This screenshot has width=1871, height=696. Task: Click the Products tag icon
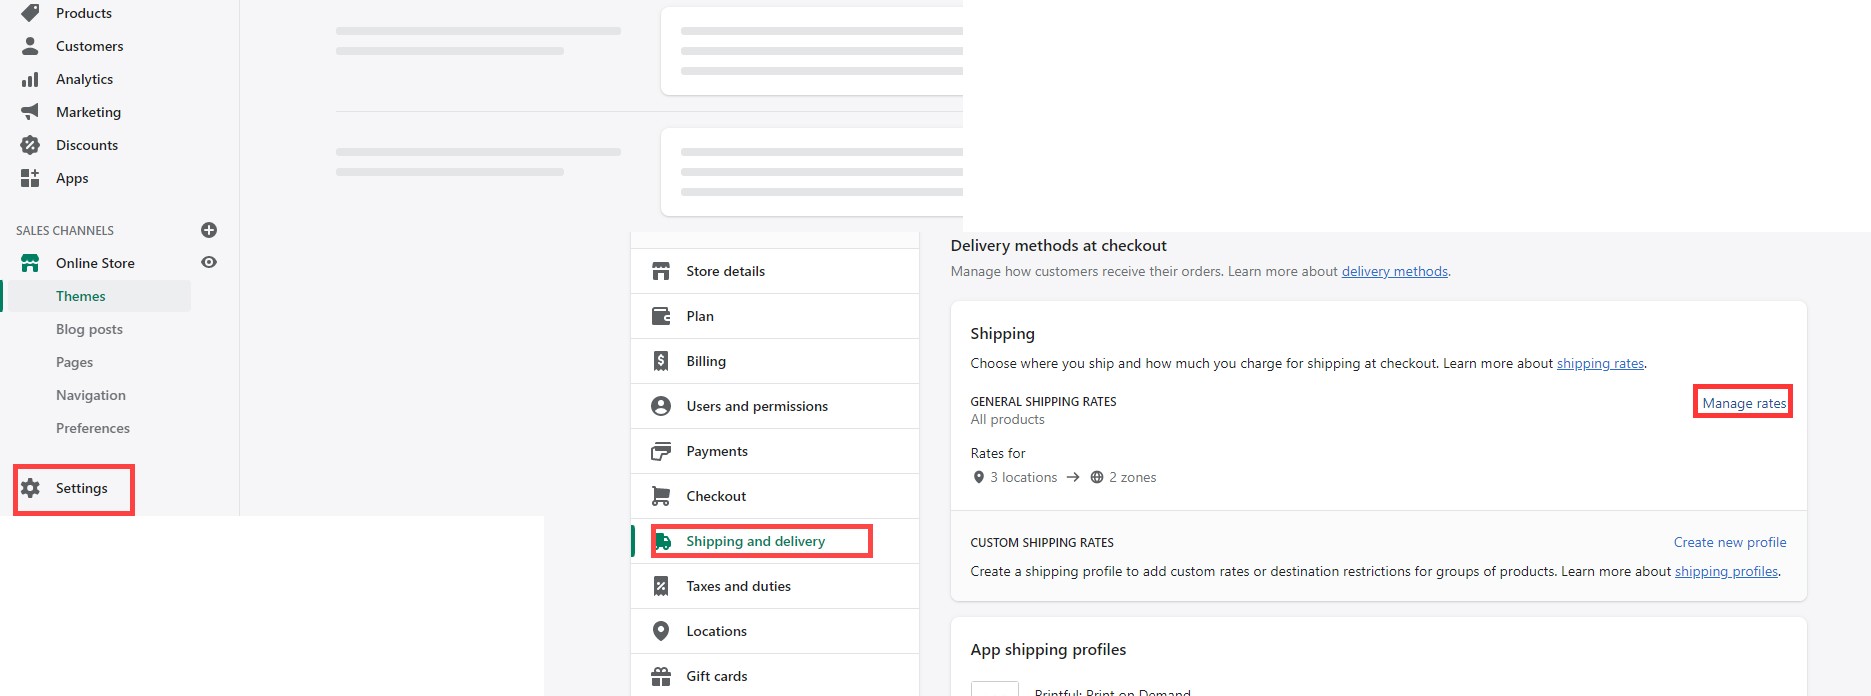point(30,13)
